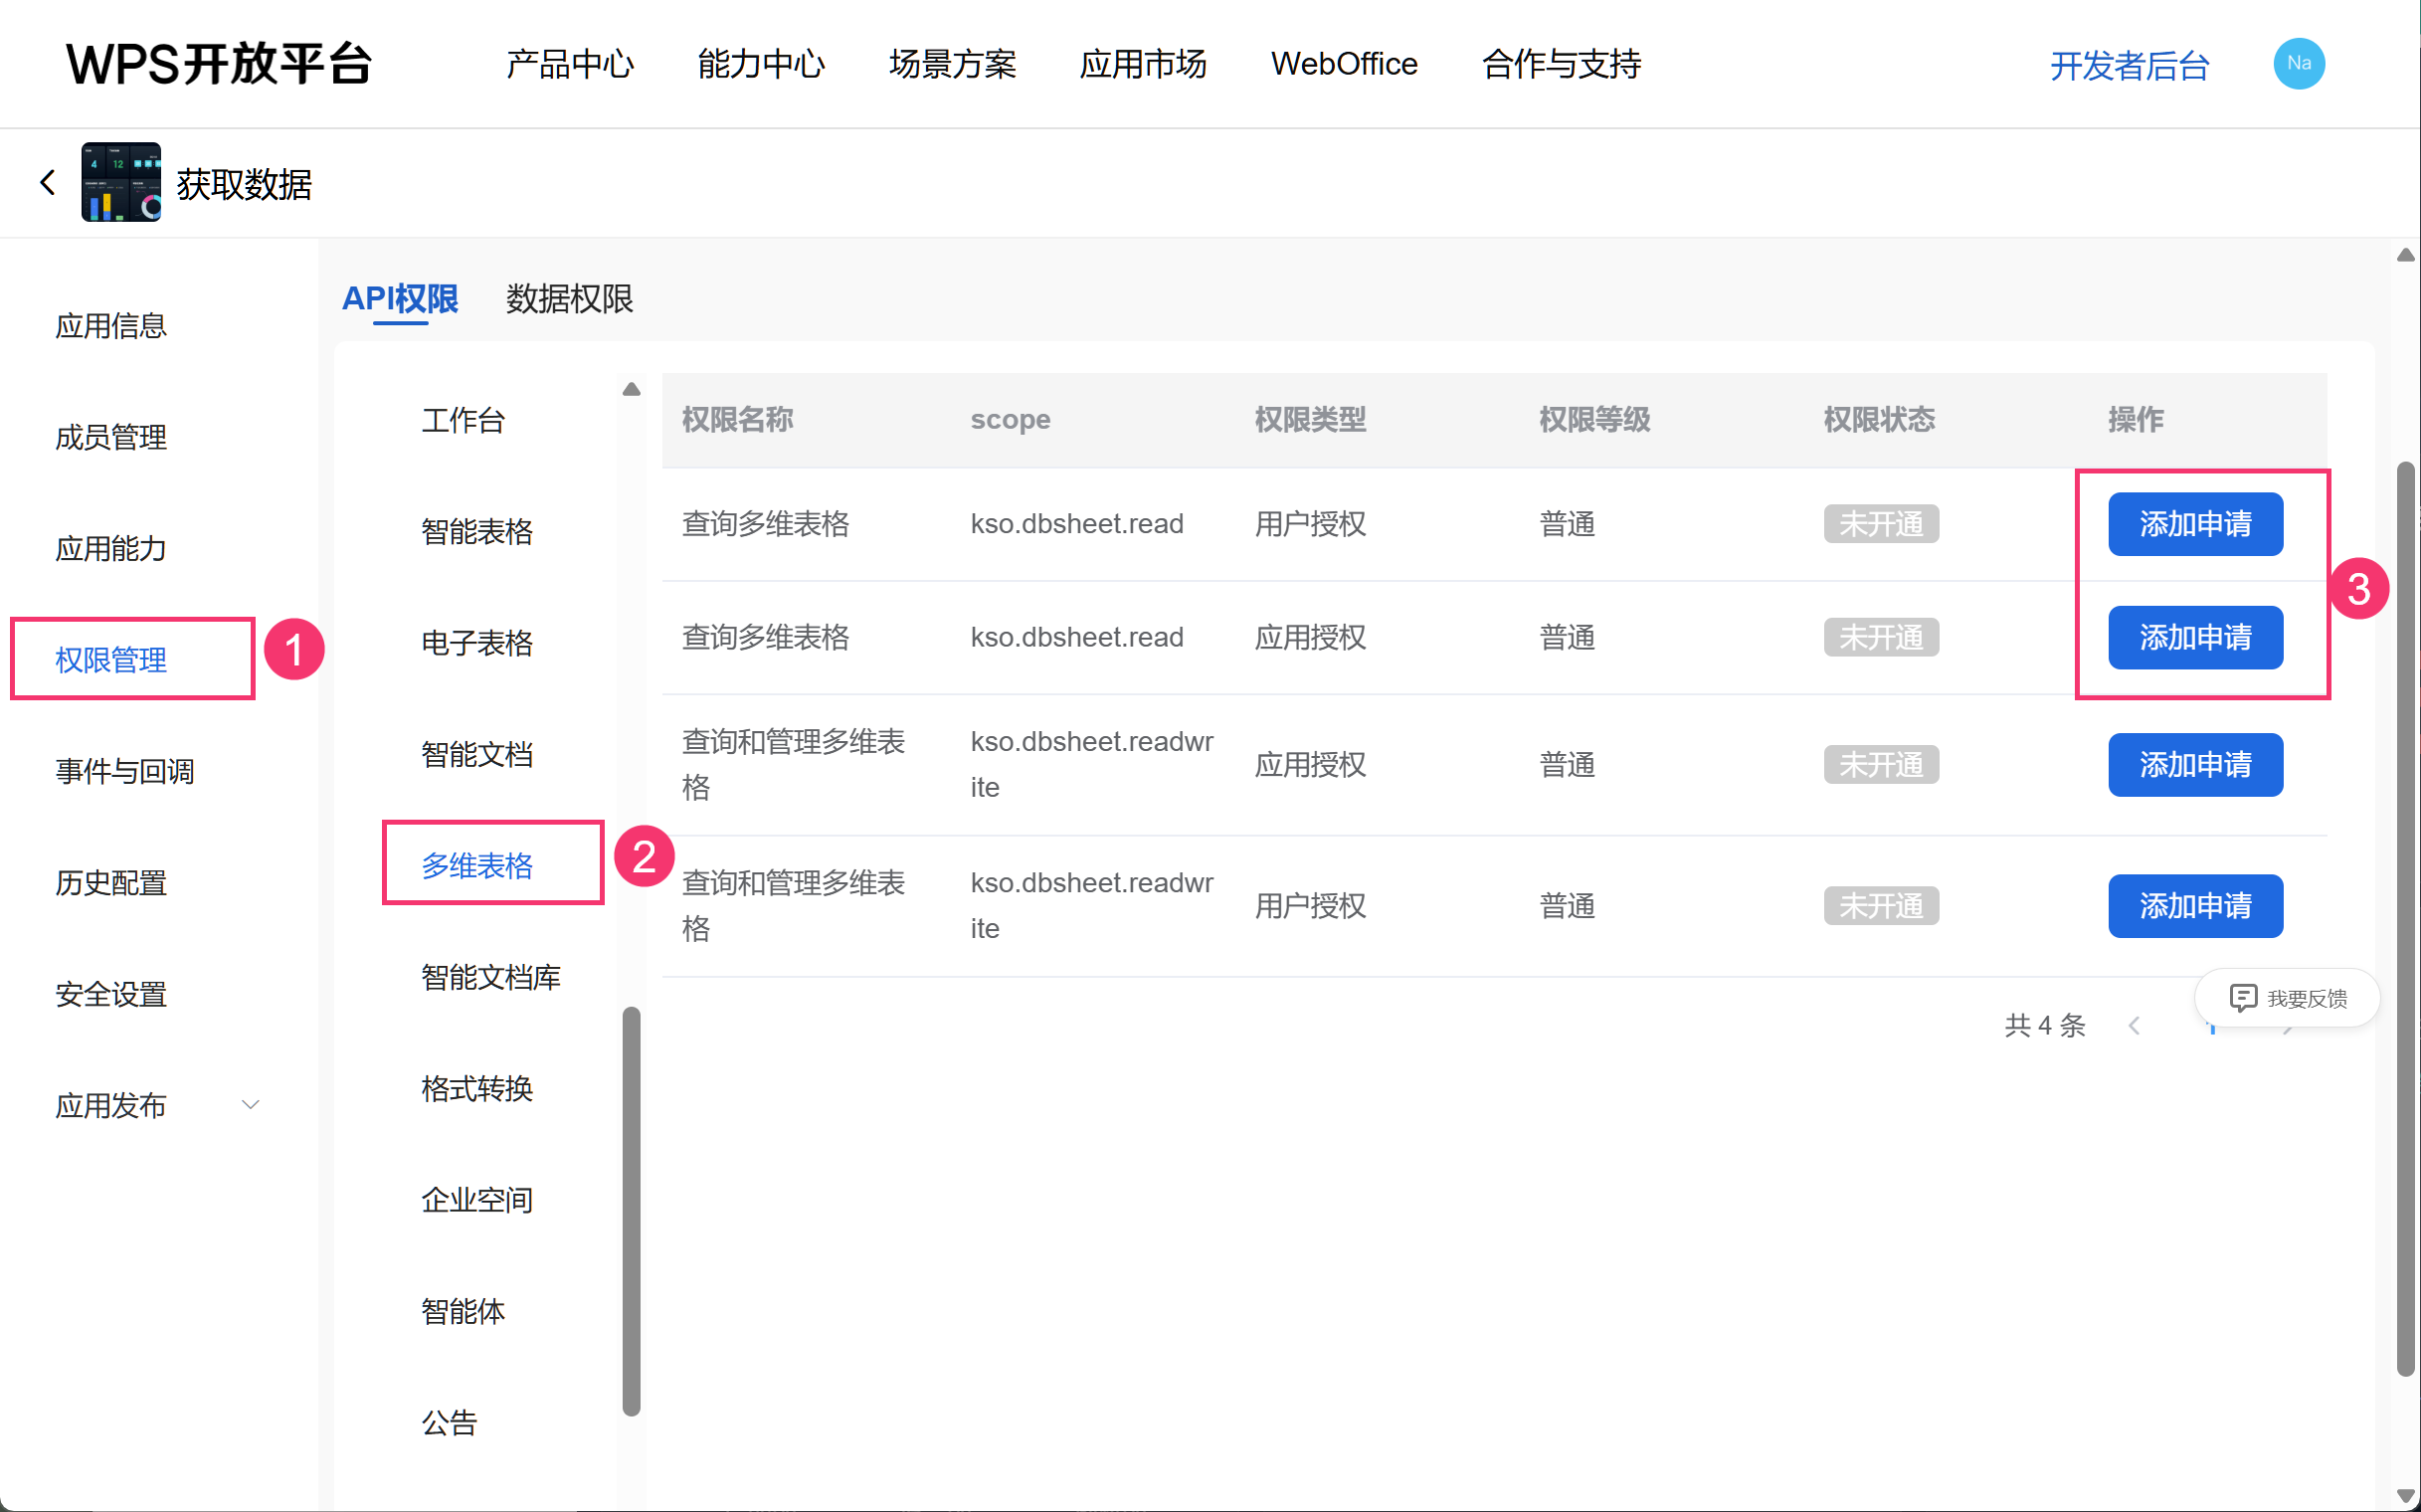Click the back arrow beside app icon
The image size is (2421, 1512).
[x=47, y=183]
